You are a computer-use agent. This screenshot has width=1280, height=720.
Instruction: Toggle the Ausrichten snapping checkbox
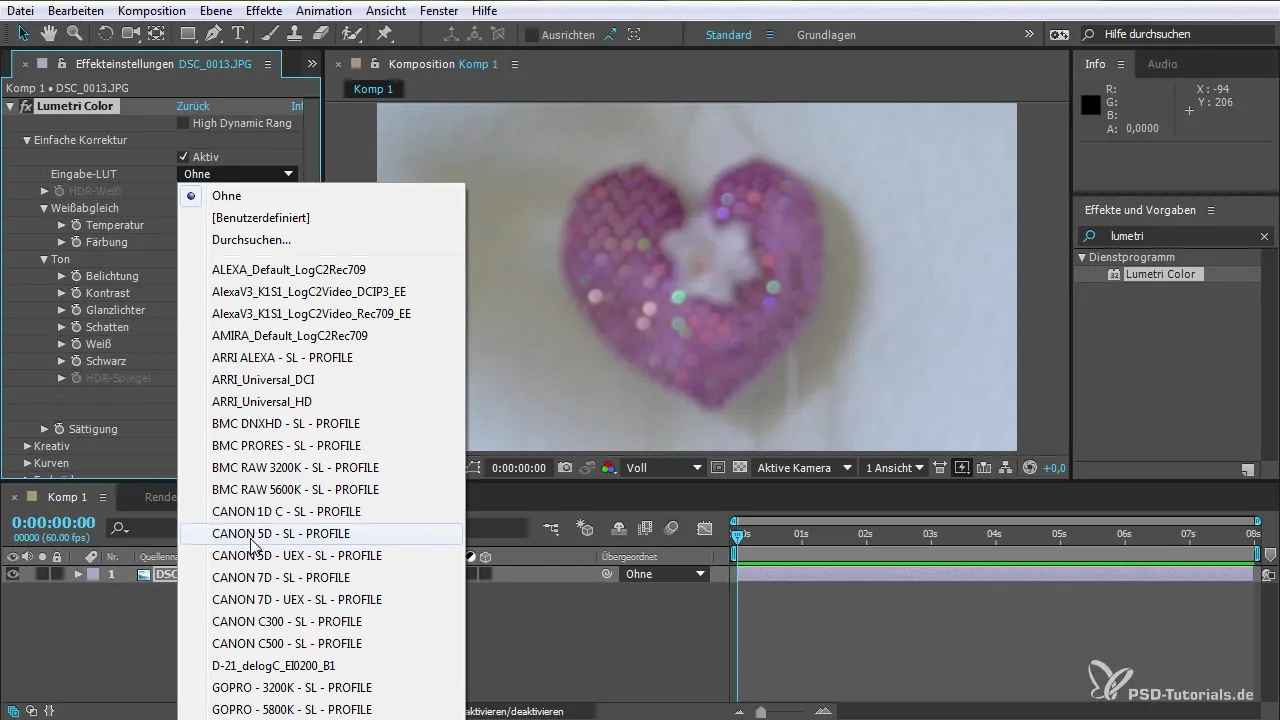point(532,35)
